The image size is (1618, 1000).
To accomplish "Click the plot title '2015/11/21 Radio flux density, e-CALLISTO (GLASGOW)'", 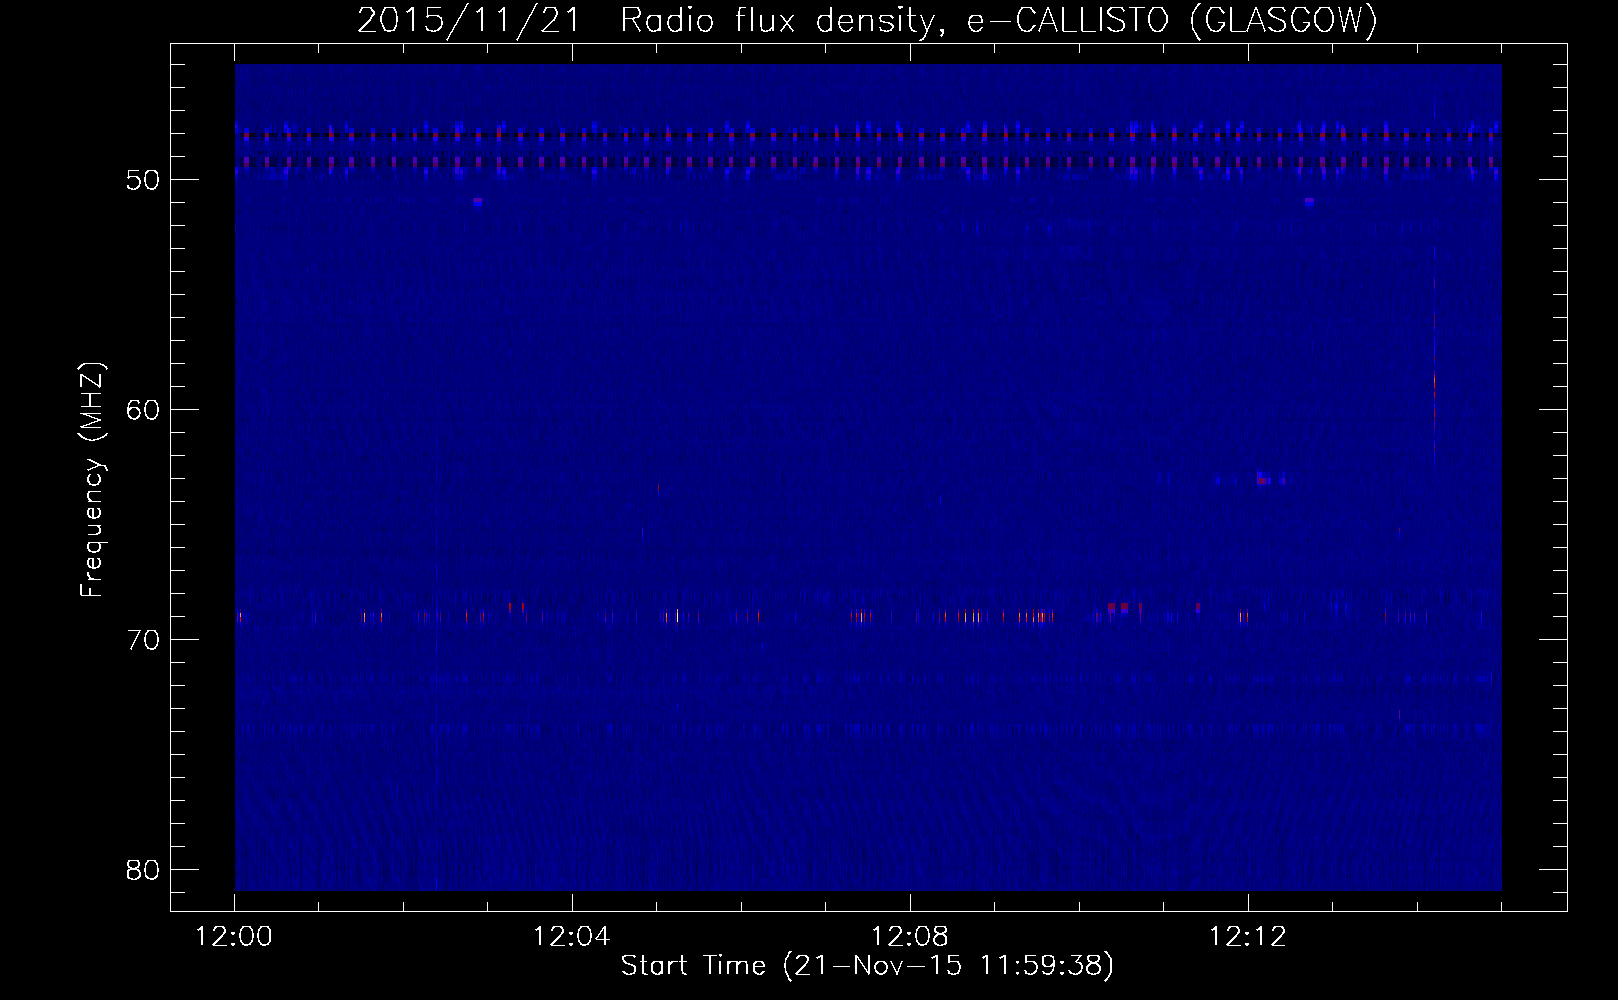I will click(867, 20).
